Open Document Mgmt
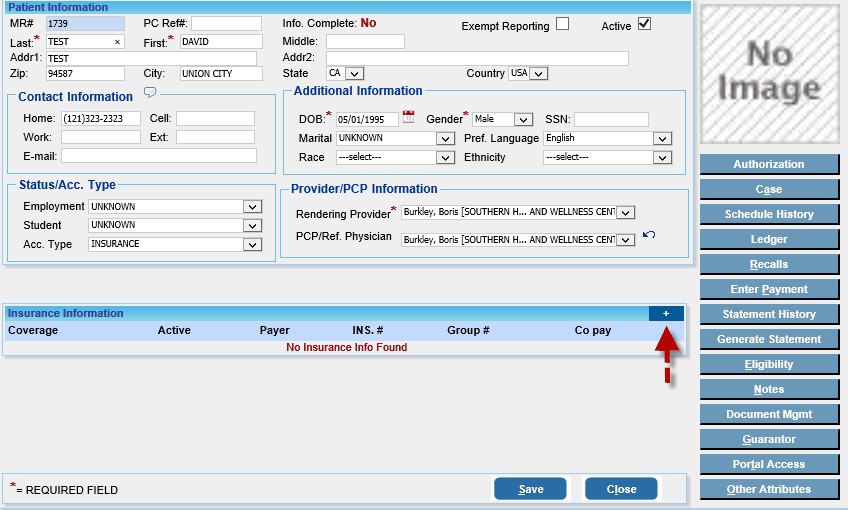Image resolution: width=848 pixels, height=510 pixels. [x=768, y=414]
